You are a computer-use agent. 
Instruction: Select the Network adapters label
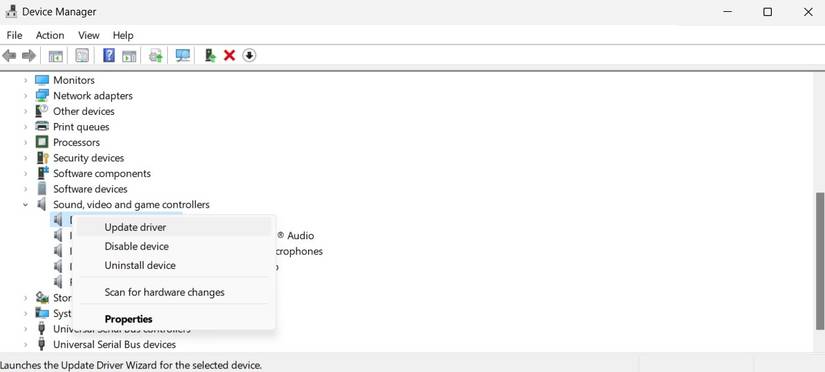click(93, 96)
